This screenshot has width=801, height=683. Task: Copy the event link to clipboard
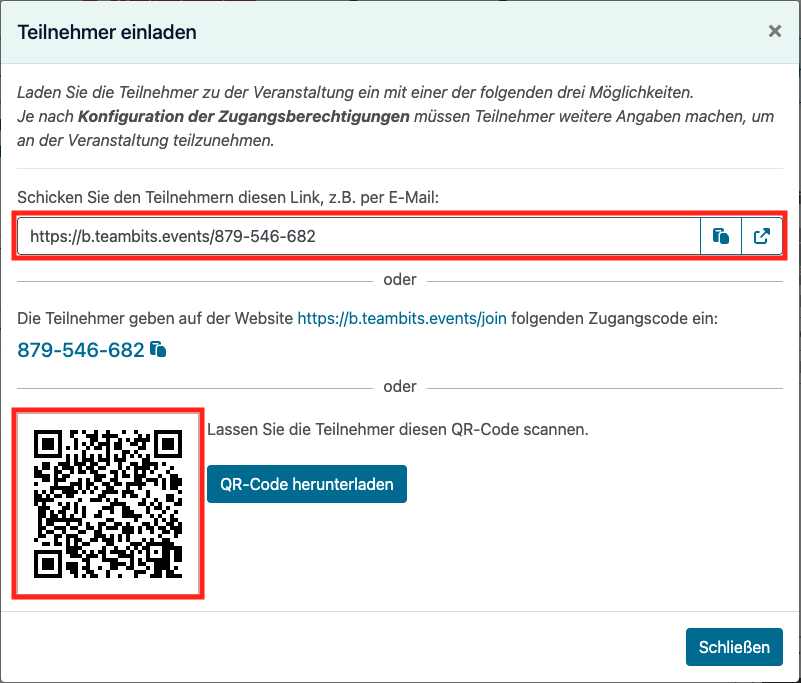pos(720,236)
